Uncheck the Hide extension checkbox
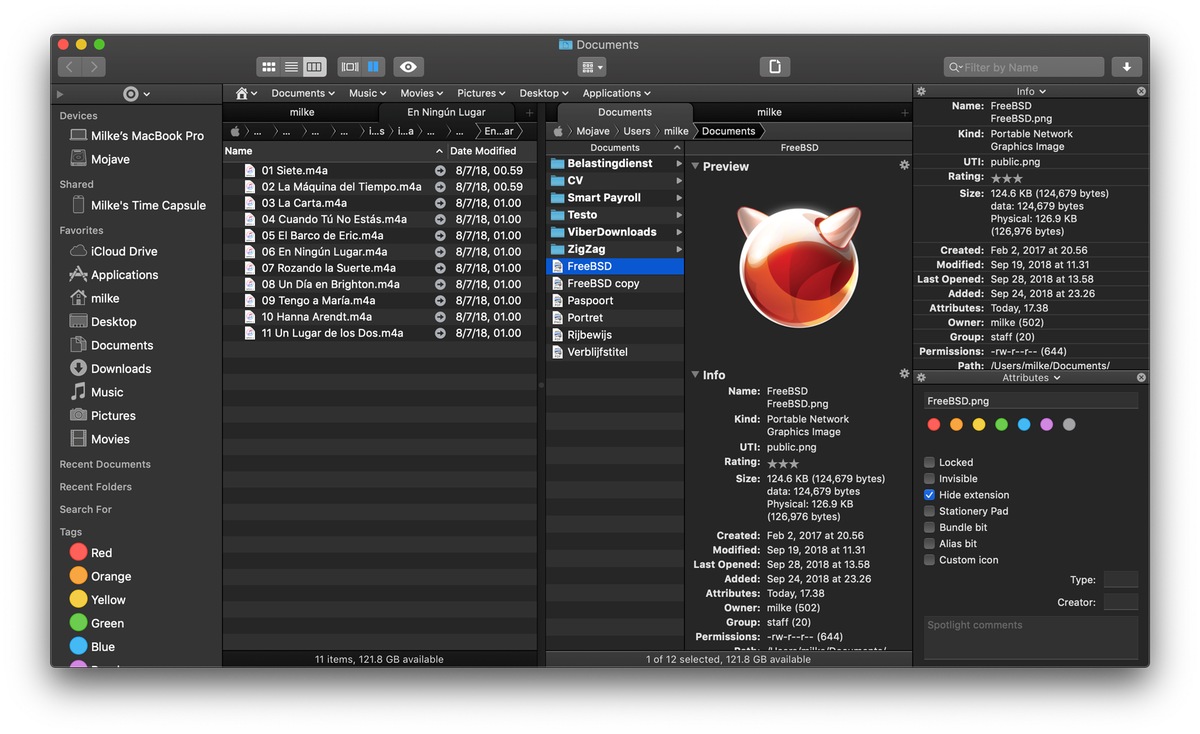The width and height of the screenshot is (1200, 734). [929, 495]
